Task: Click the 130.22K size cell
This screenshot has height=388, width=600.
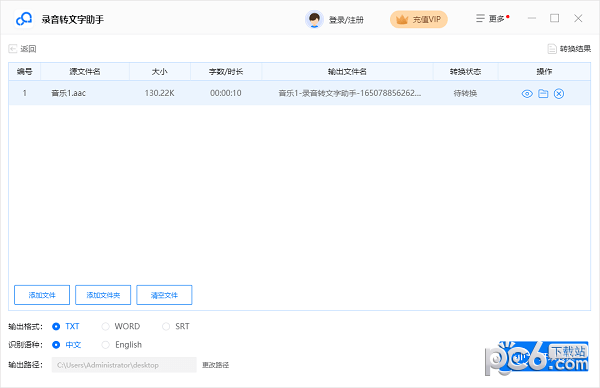Action: click(160, 93)
